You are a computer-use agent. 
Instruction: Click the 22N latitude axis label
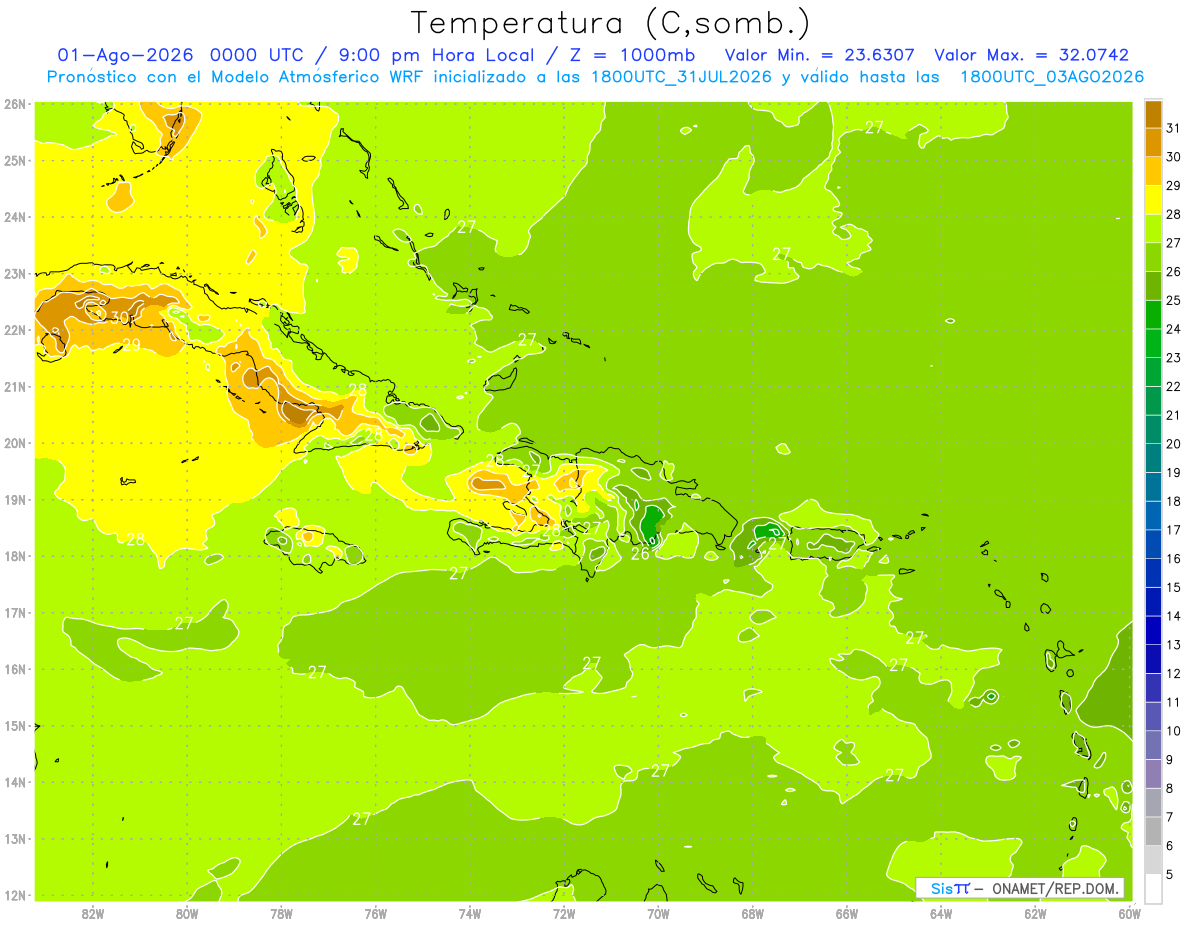[15, 330]
